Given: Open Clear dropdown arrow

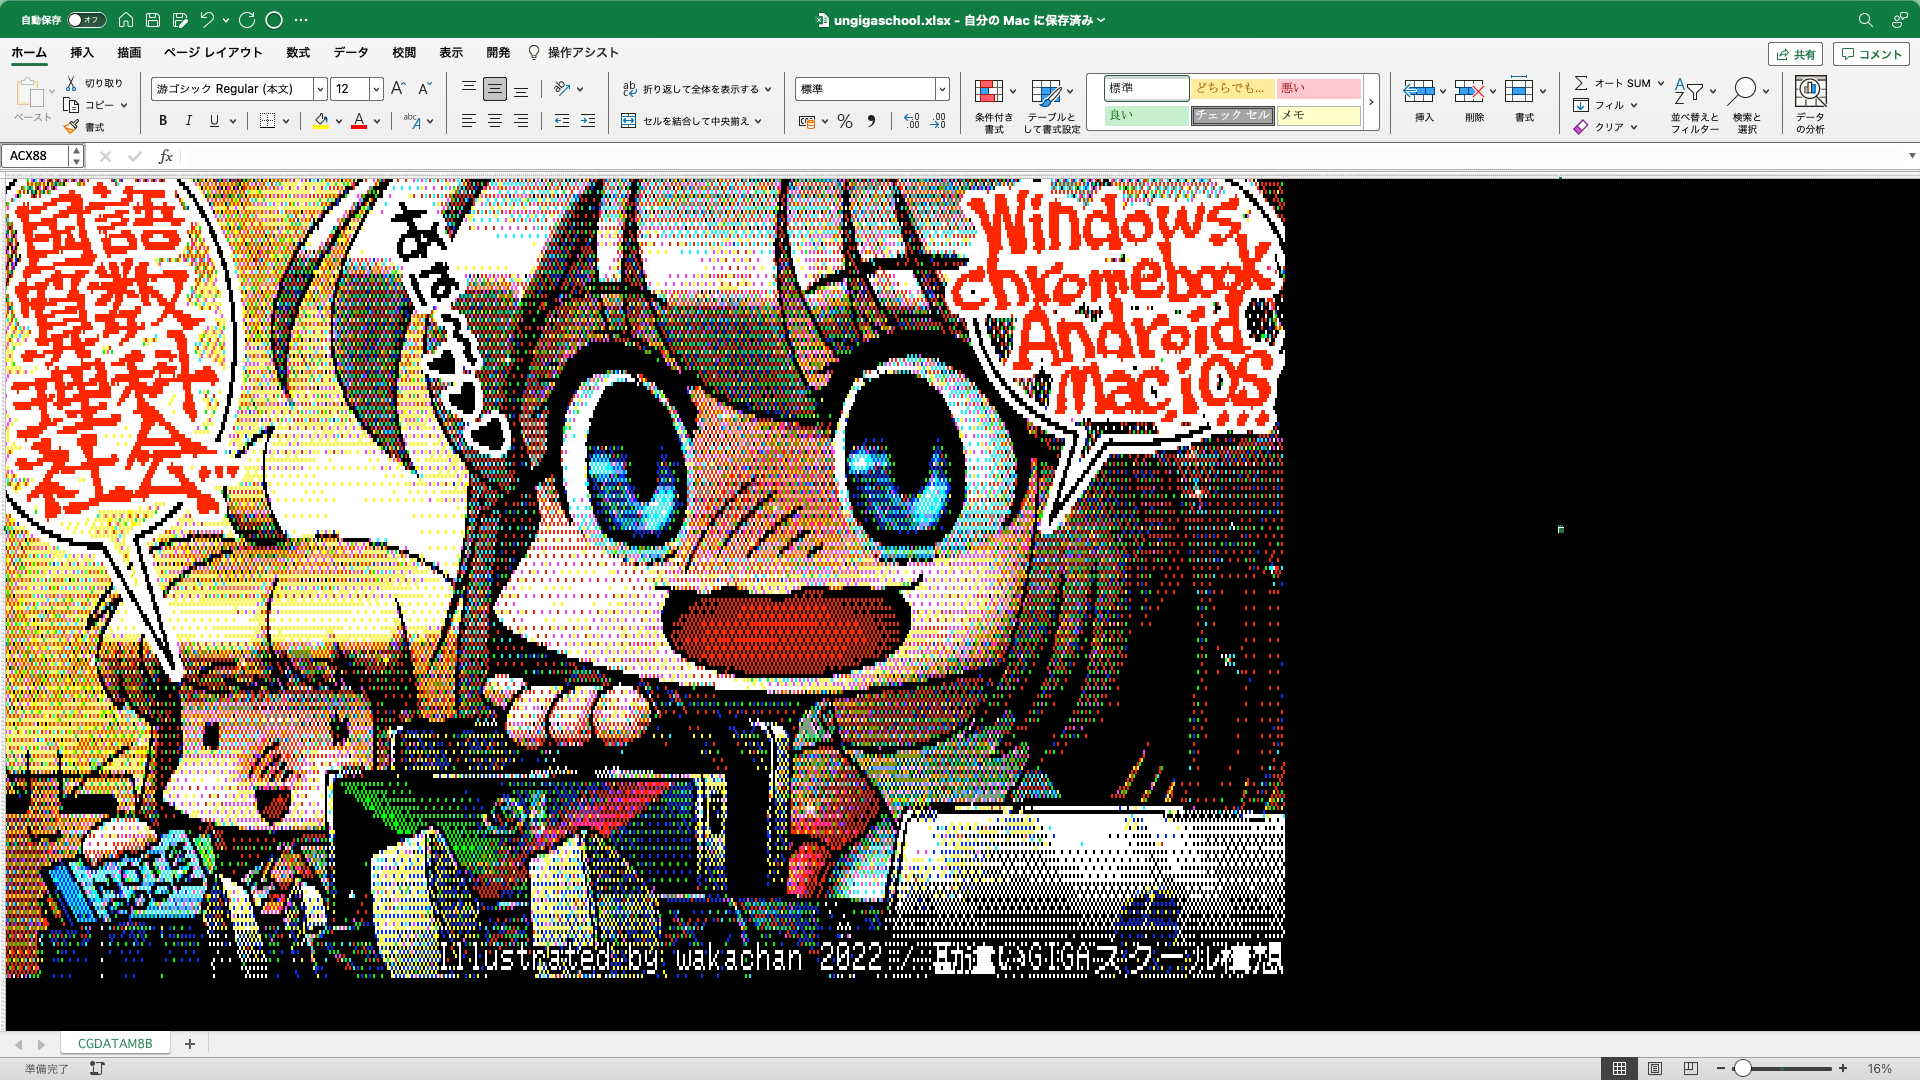Looking at the screenshot, I should 1634,127.
